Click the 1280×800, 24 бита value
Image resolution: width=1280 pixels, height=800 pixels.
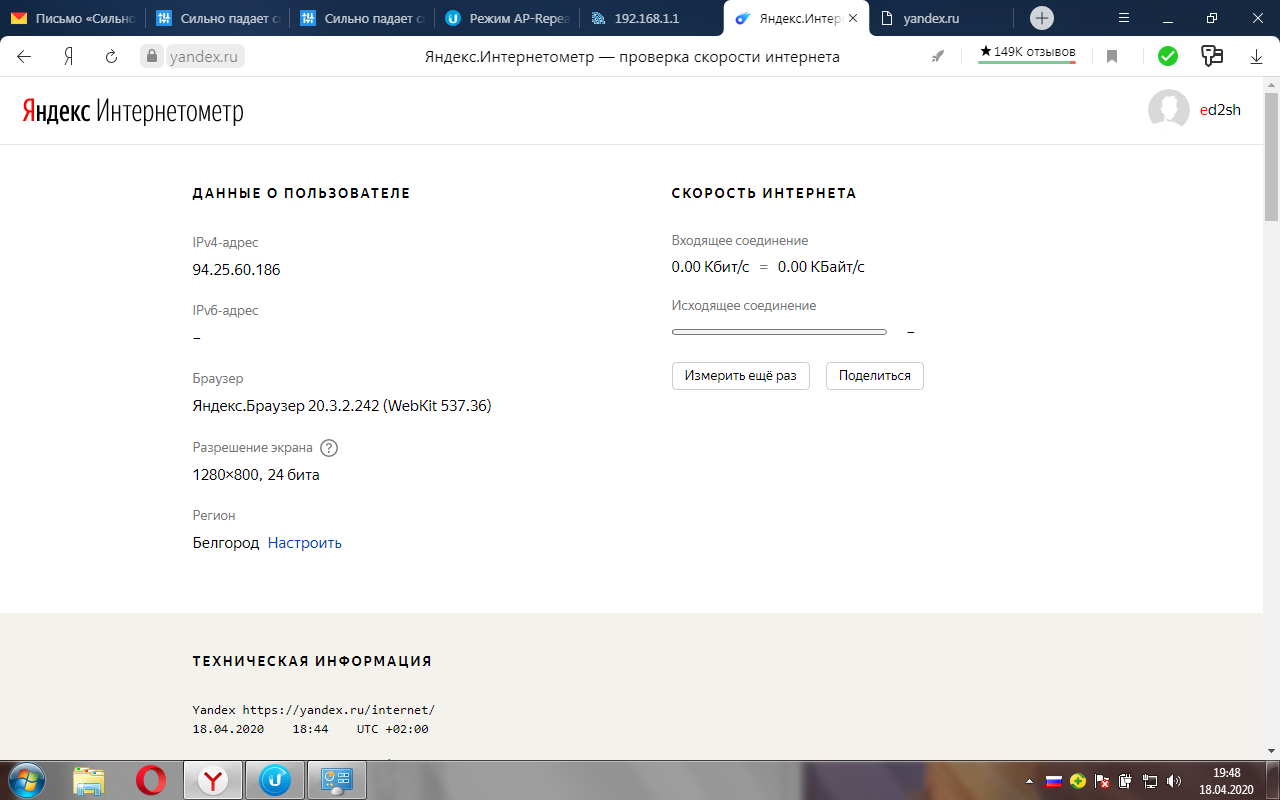(256, 475)
